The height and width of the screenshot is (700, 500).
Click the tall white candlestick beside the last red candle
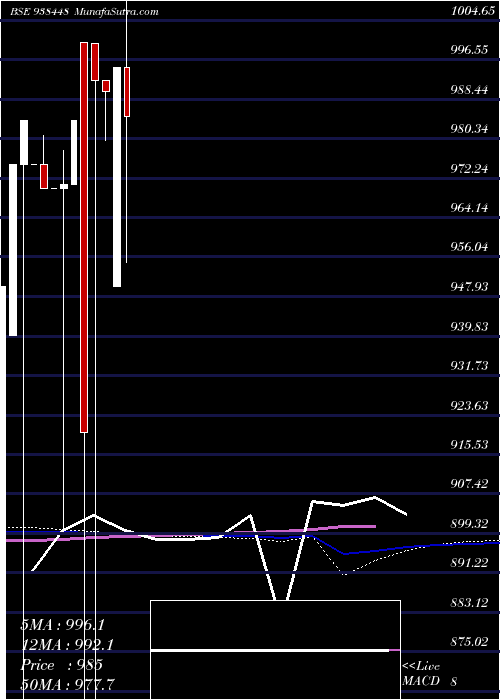[x=117, y=177]
